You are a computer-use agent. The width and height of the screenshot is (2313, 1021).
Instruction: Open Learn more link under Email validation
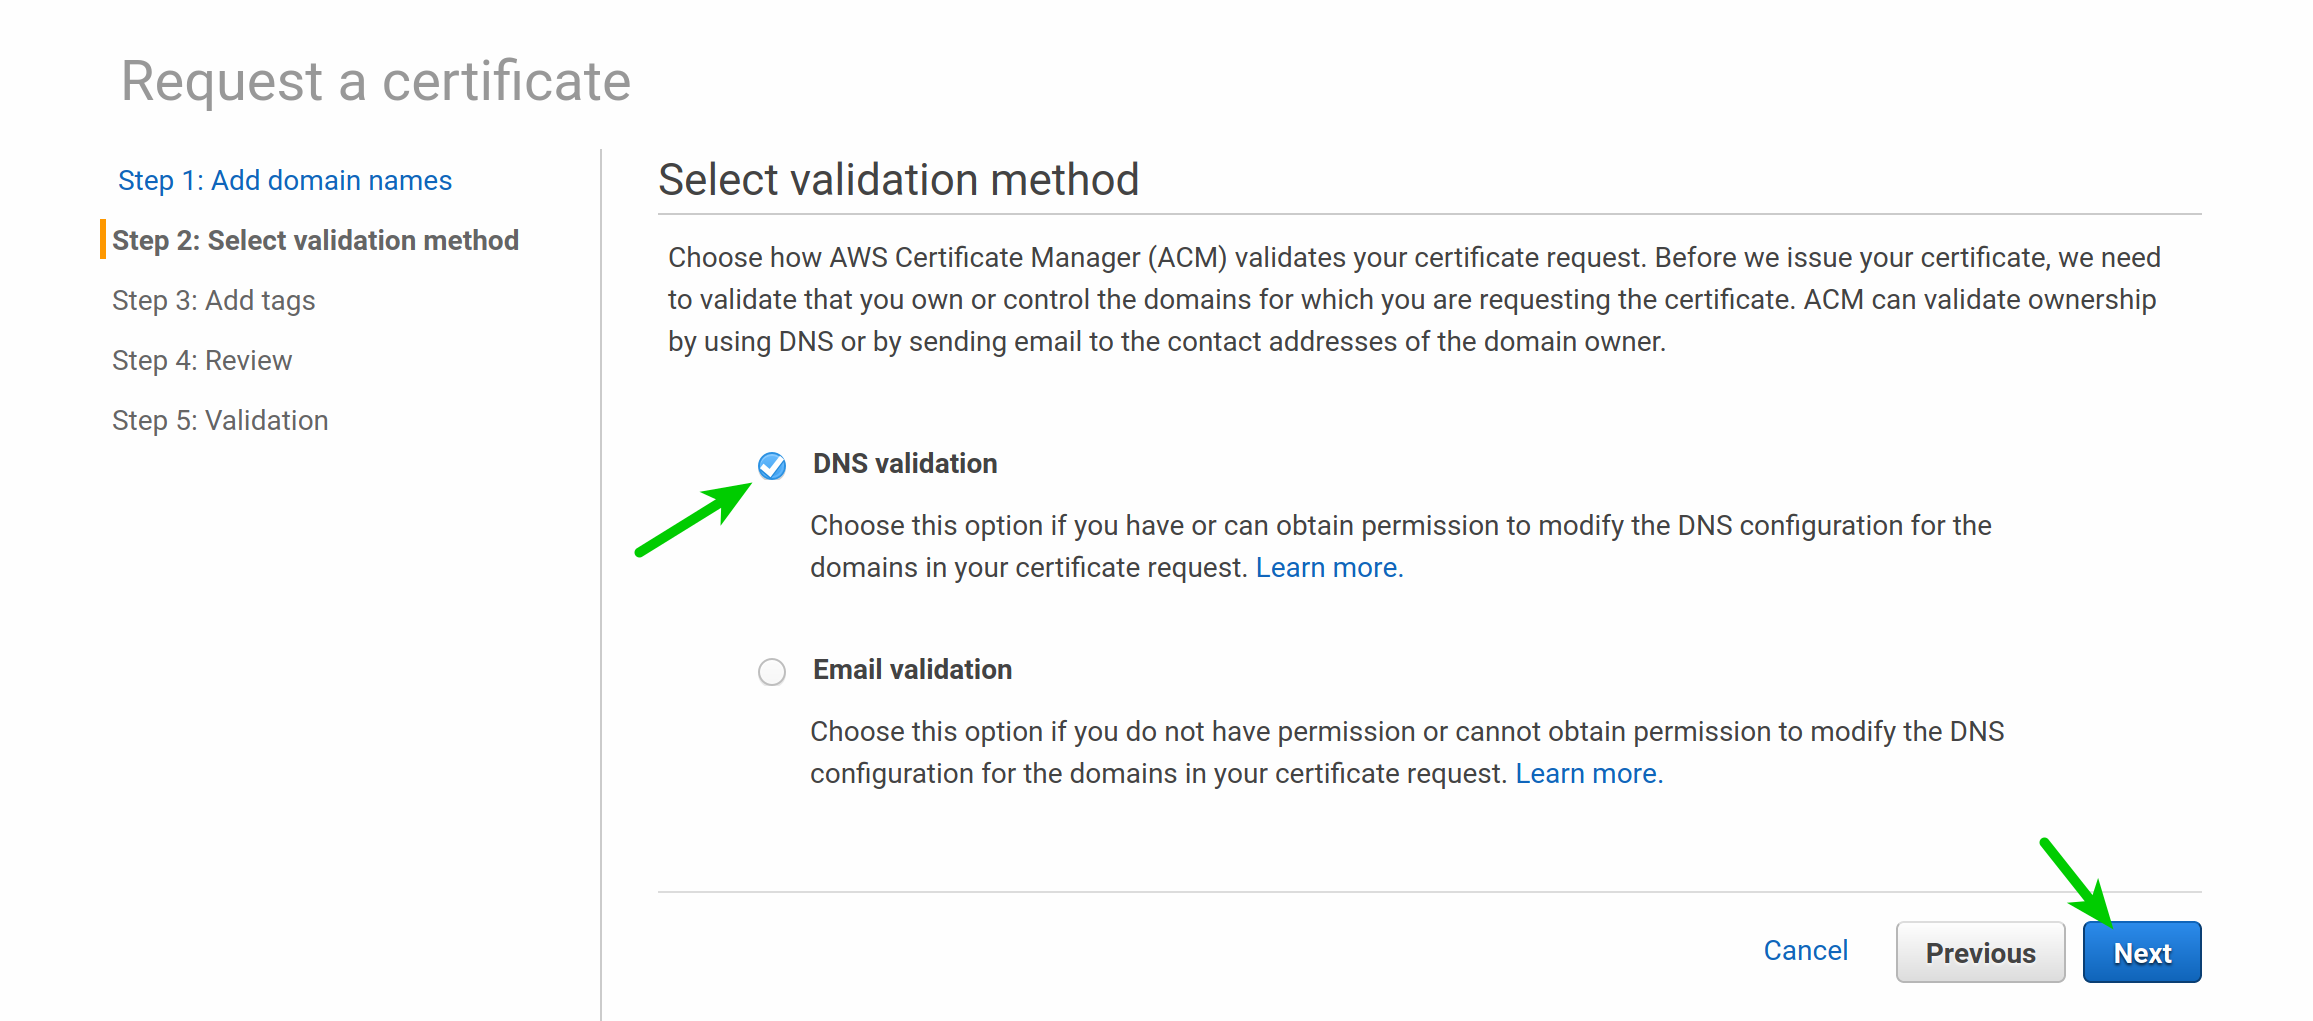pos(1589,774)
